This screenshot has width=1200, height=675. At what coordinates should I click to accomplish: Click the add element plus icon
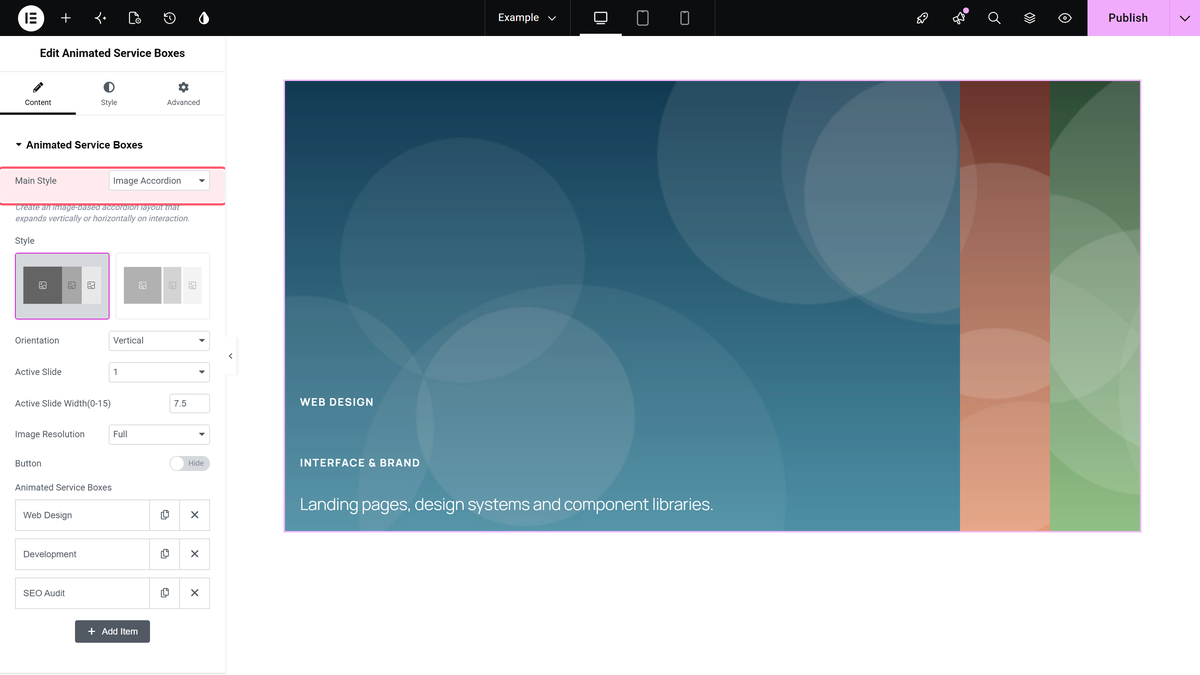66,18
